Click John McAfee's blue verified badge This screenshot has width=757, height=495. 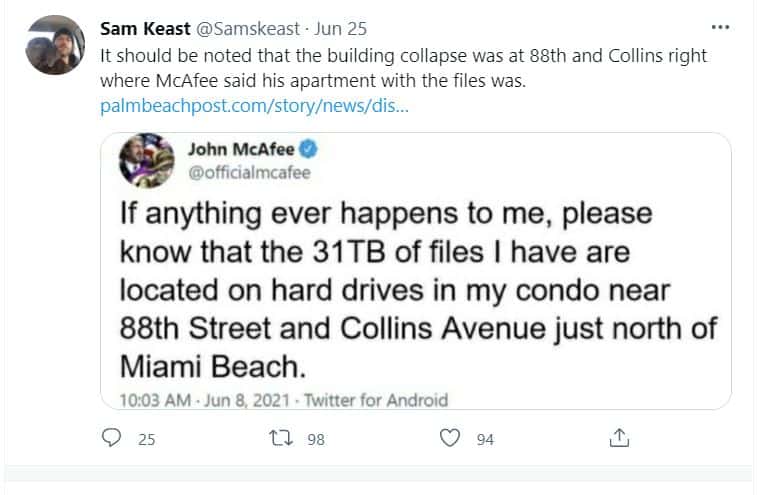(x=310, y=151)
